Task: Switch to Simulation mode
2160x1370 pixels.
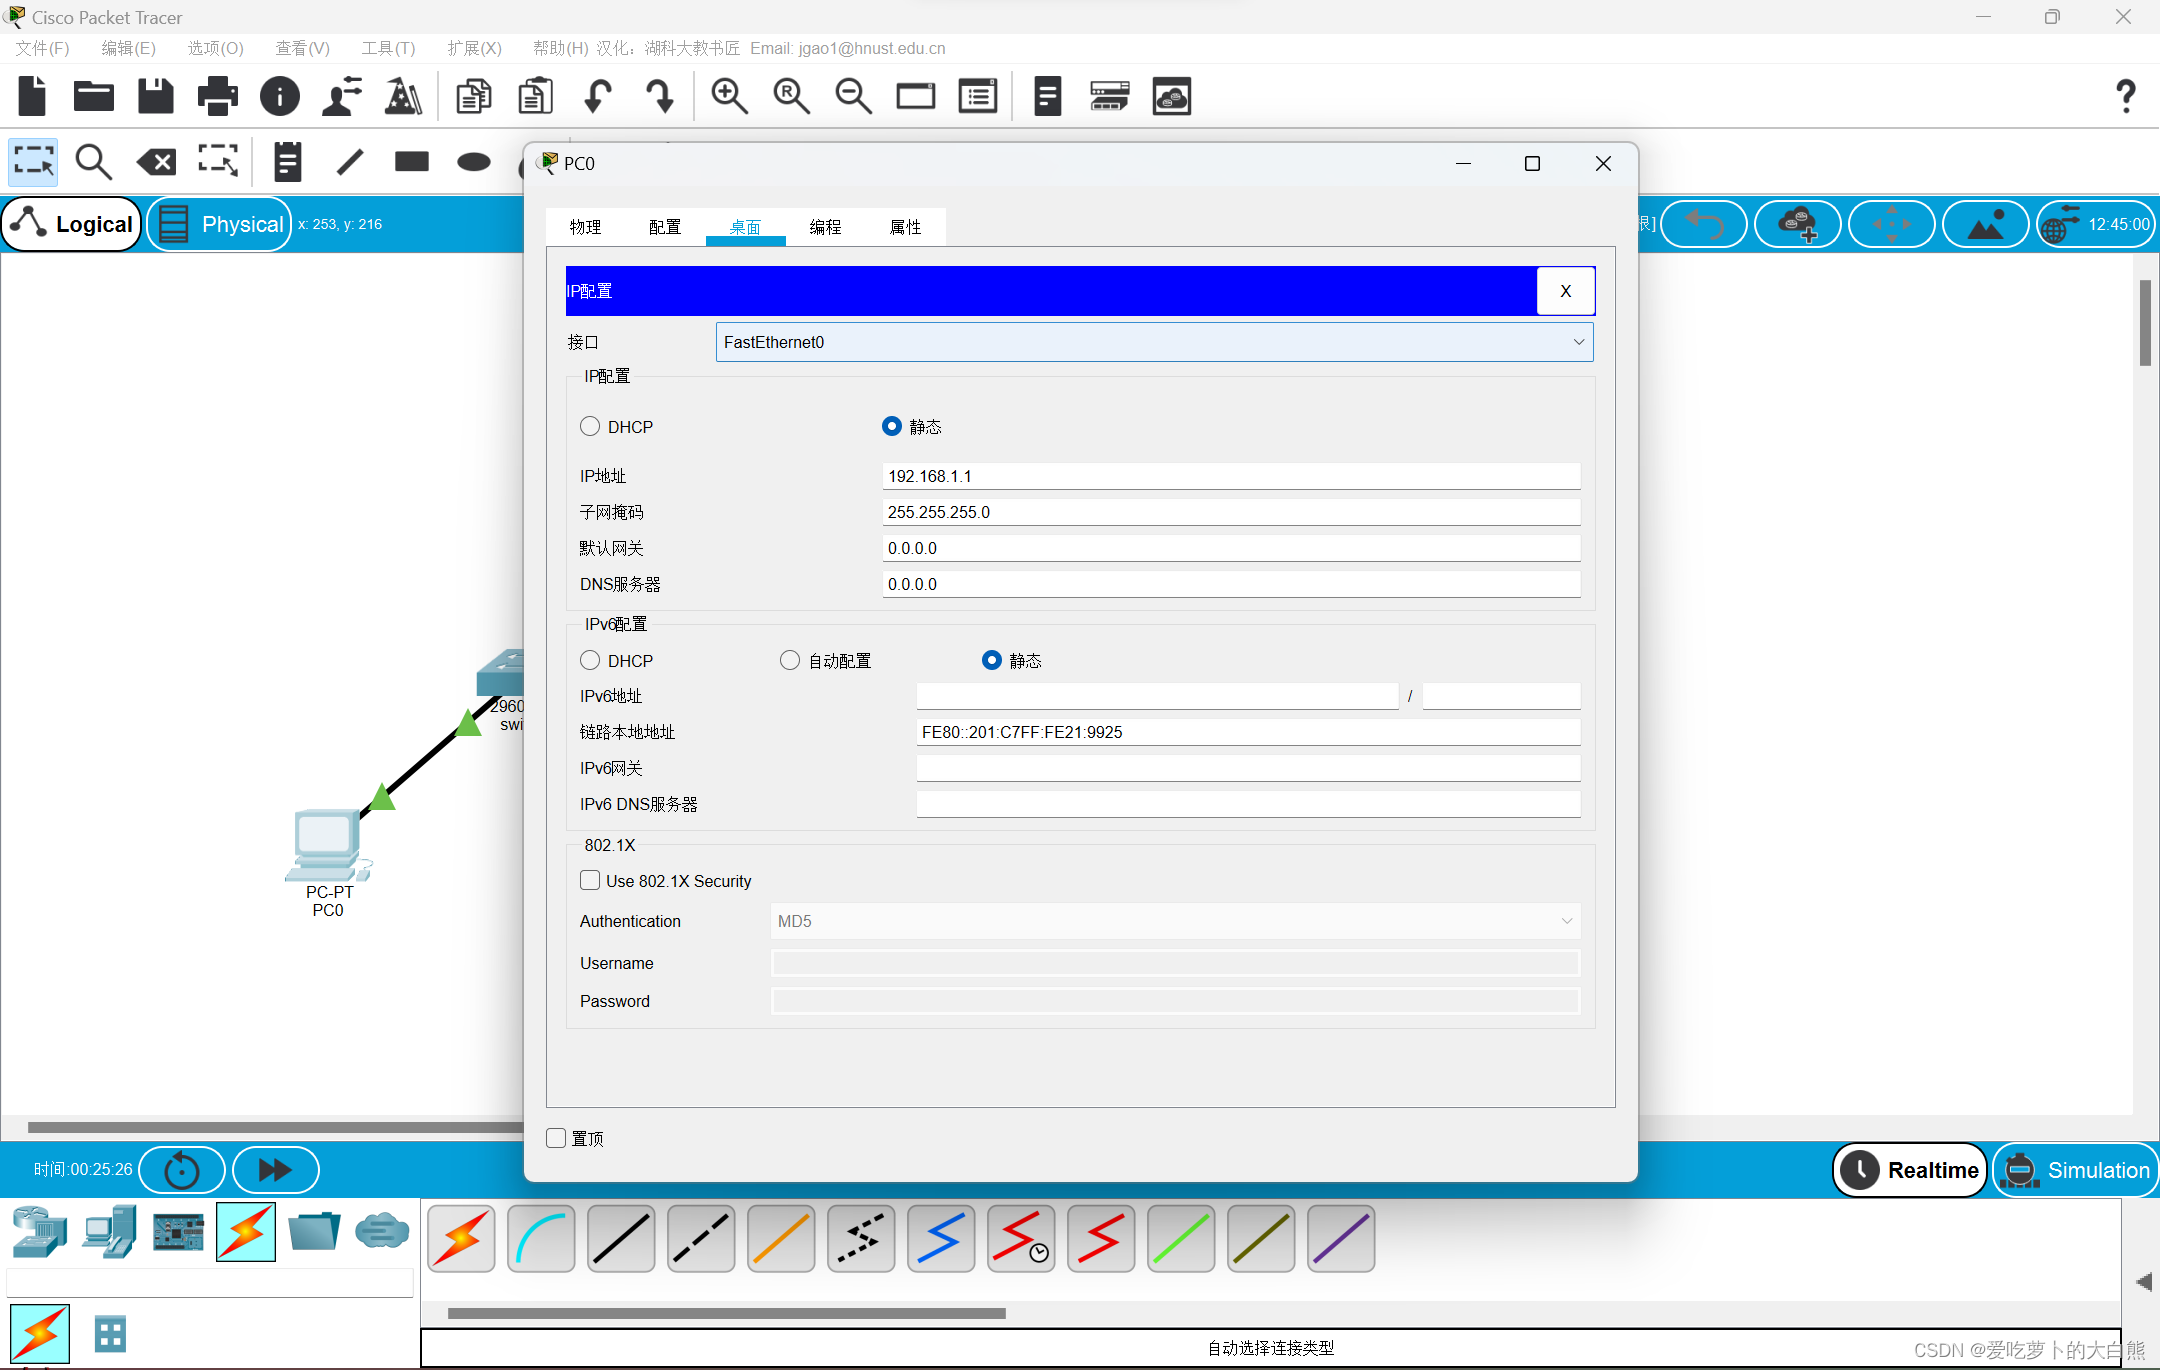Action: (2076, 1170)
